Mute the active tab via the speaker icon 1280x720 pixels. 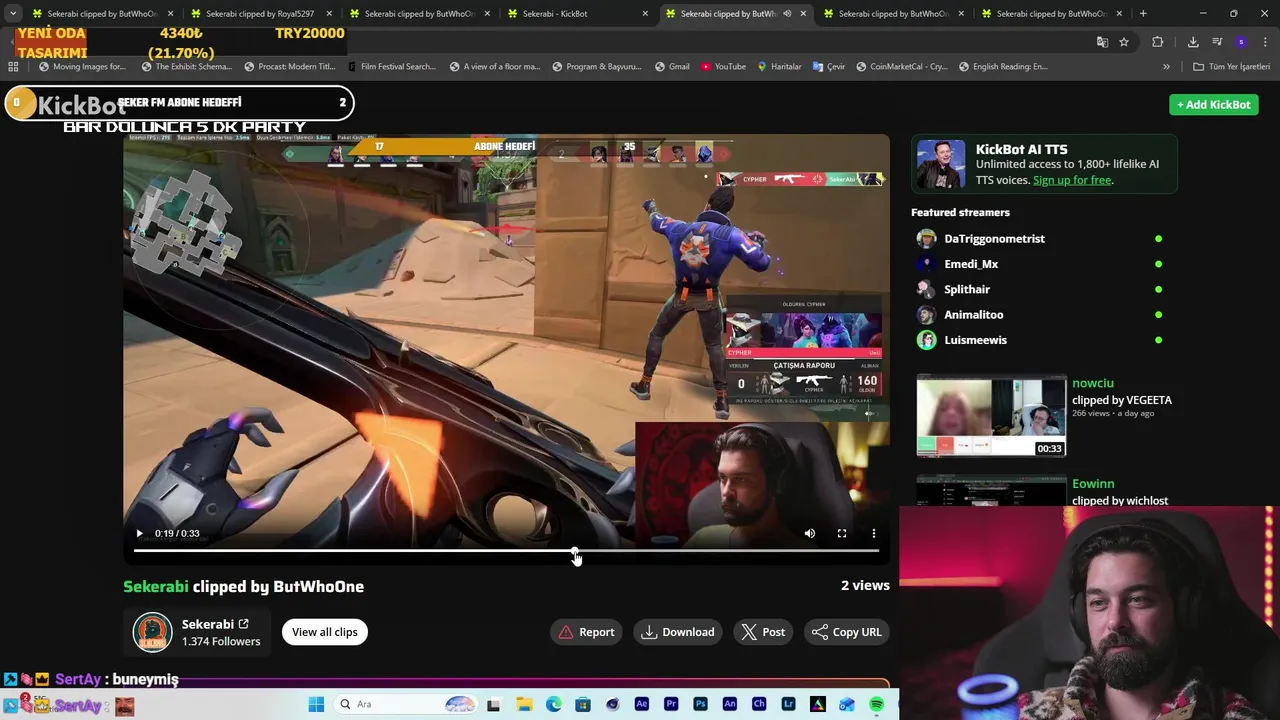point(787,13)
